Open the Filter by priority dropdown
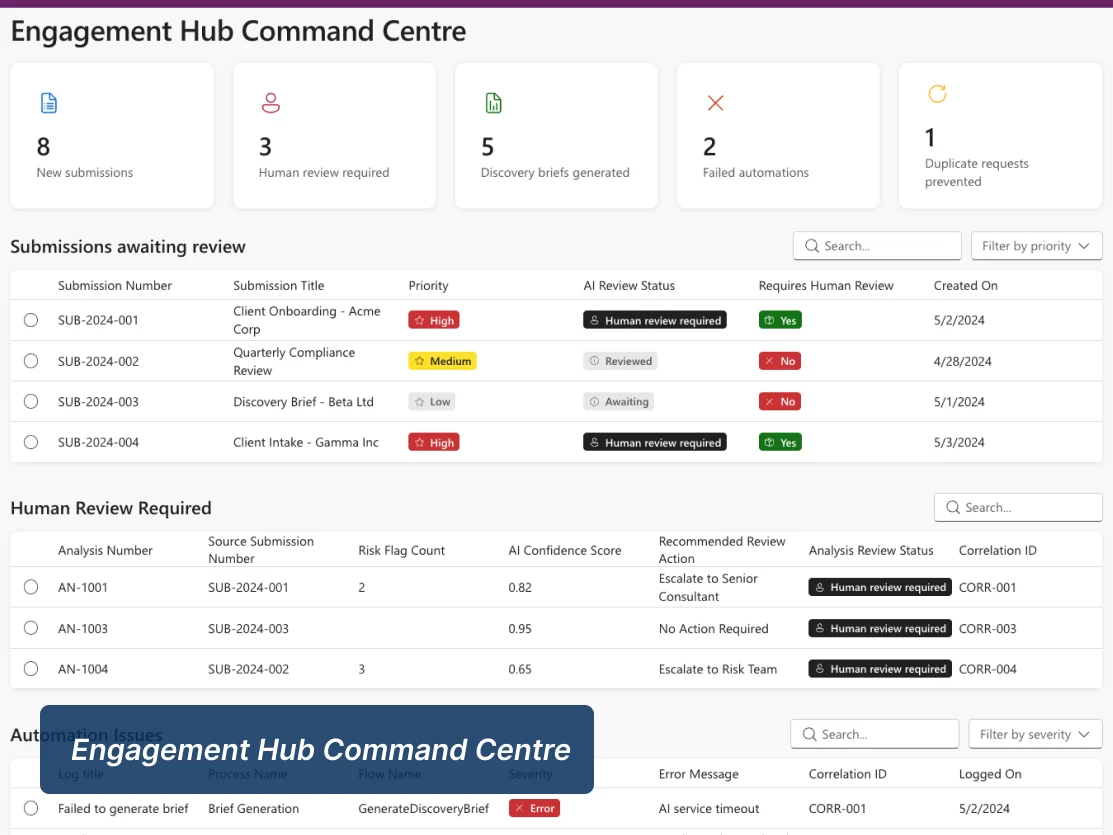The height and width of the screenshot is (835, 1113). point(1036,246)
